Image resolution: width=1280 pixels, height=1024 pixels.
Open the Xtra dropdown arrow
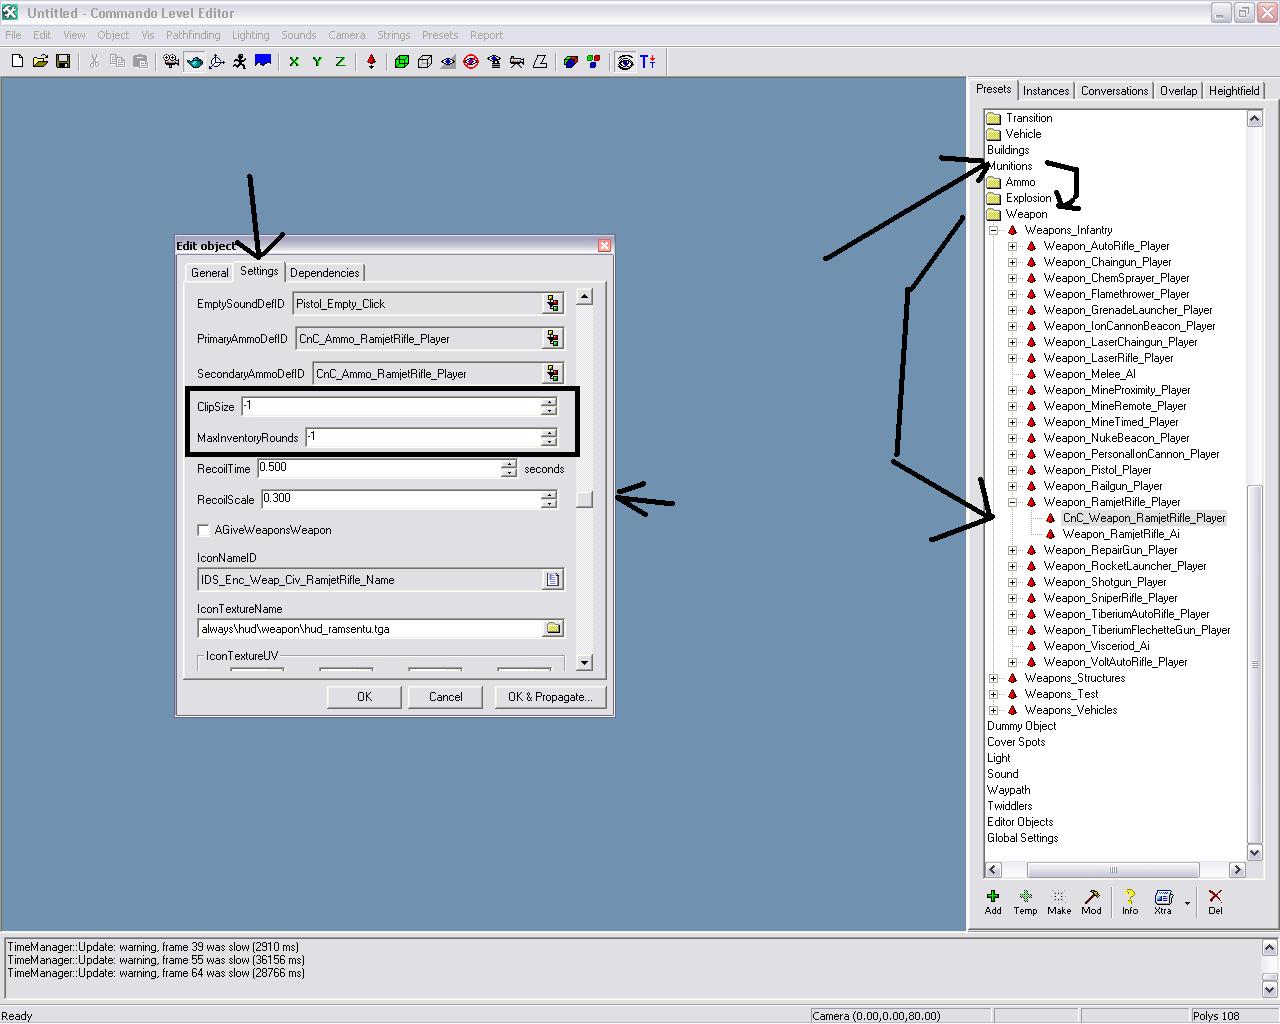tap(1187, 902)
